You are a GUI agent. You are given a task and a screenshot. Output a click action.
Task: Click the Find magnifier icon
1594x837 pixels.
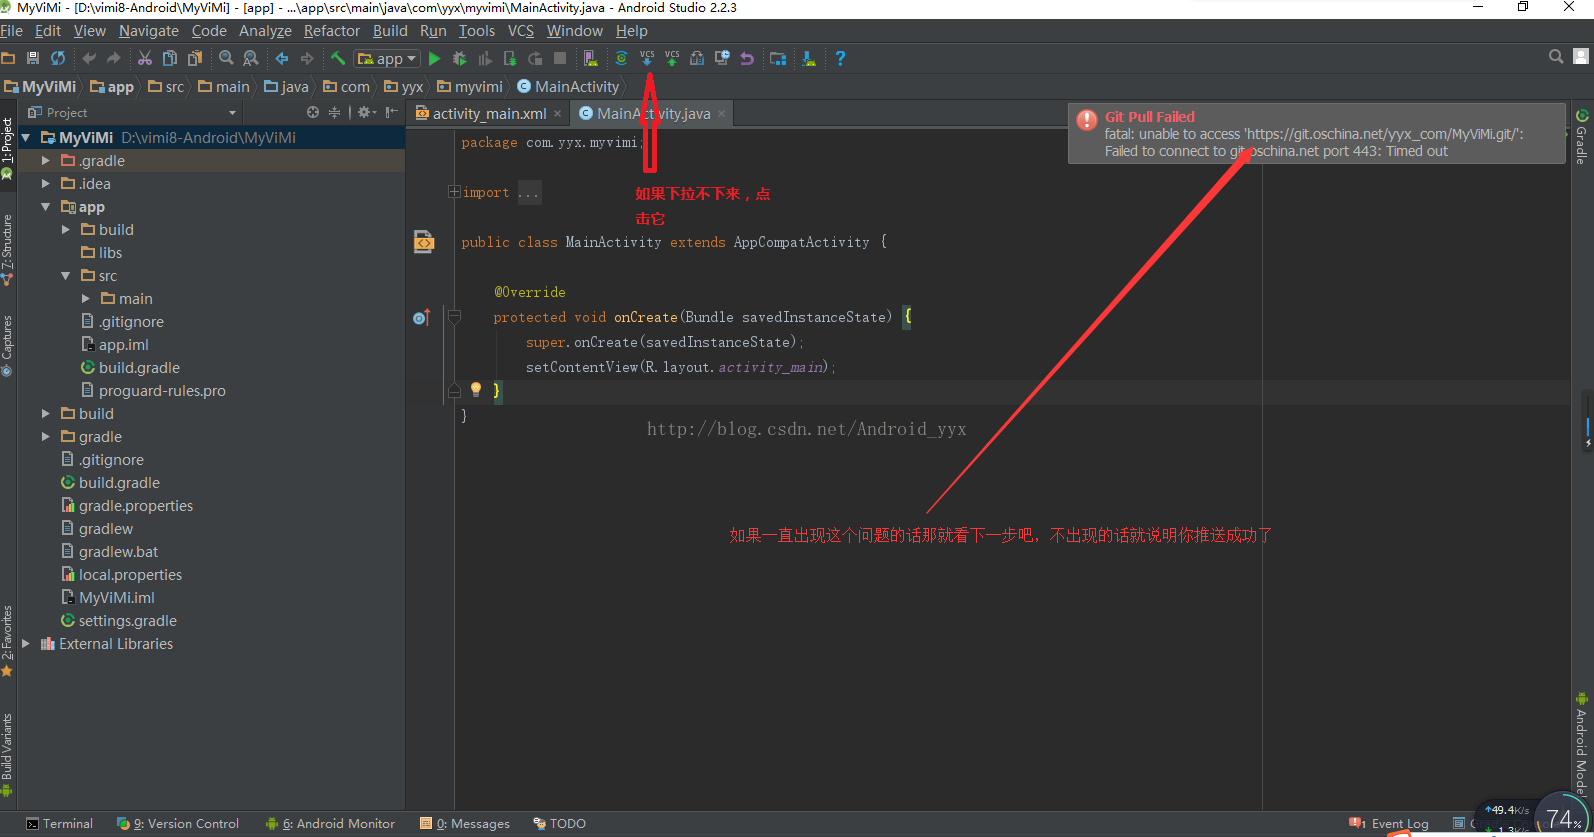[226, 58]
